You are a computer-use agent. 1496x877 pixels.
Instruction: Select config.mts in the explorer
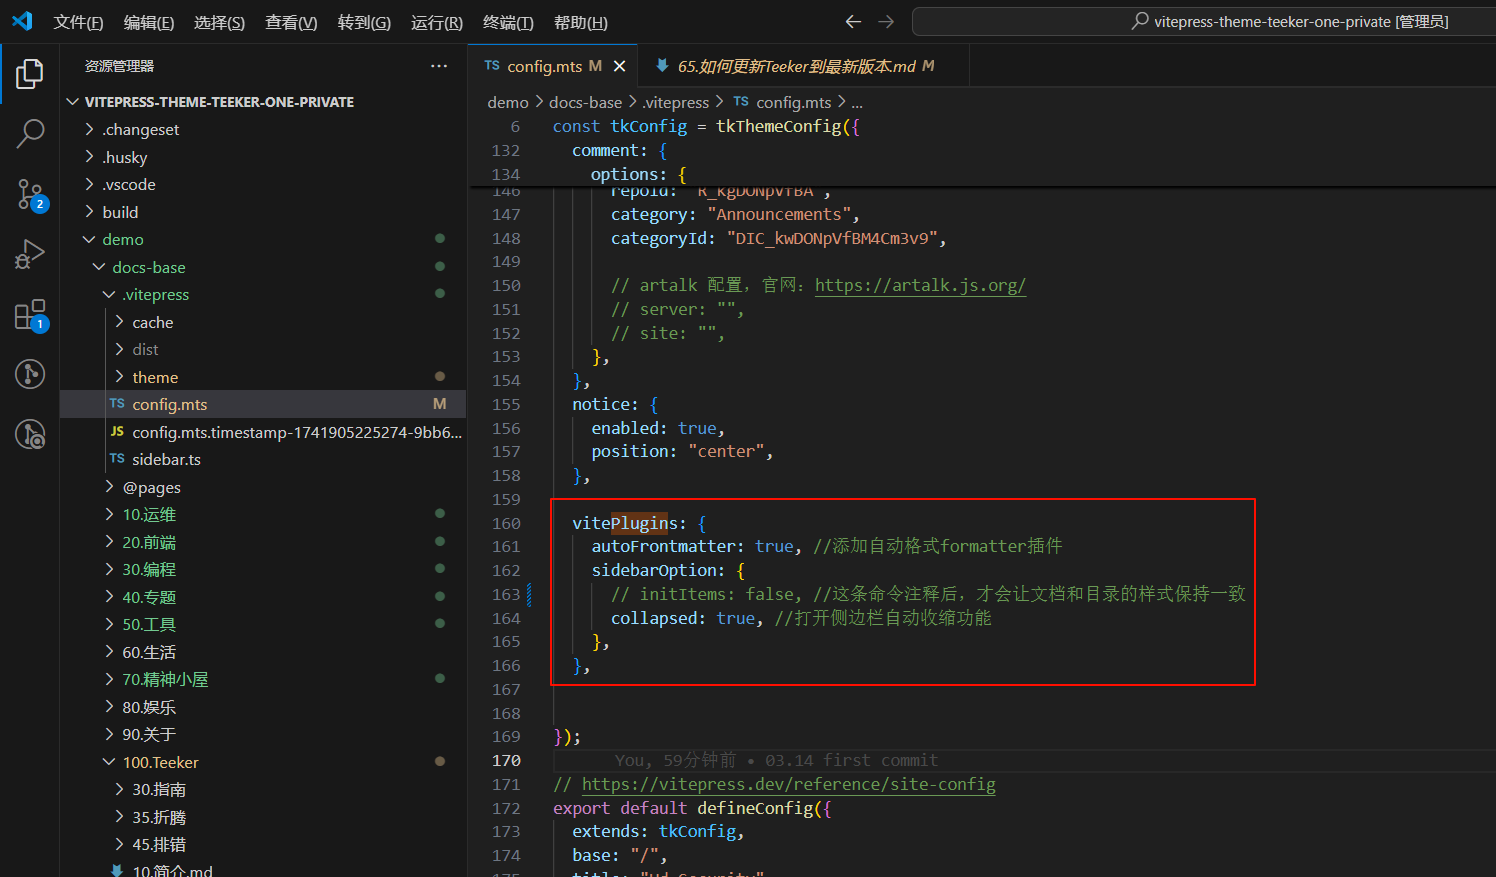pos(263,404)
